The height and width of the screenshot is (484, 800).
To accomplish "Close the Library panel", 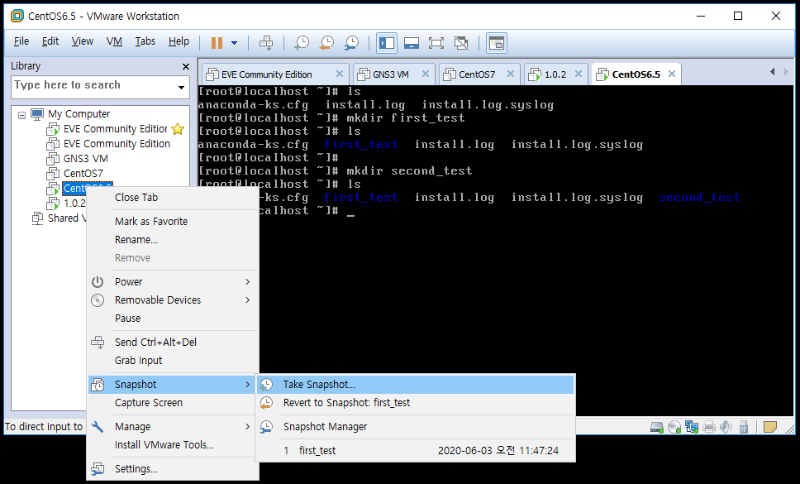I will pyautogui.click(x=186, y=66).
